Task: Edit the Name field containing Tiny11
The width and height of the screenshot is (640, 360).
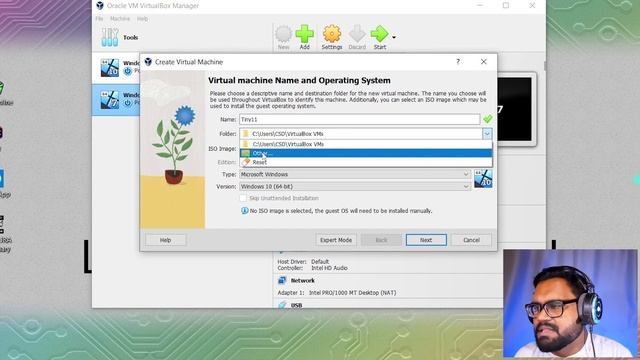Action: pyautogui.click(x=359, y=120)
